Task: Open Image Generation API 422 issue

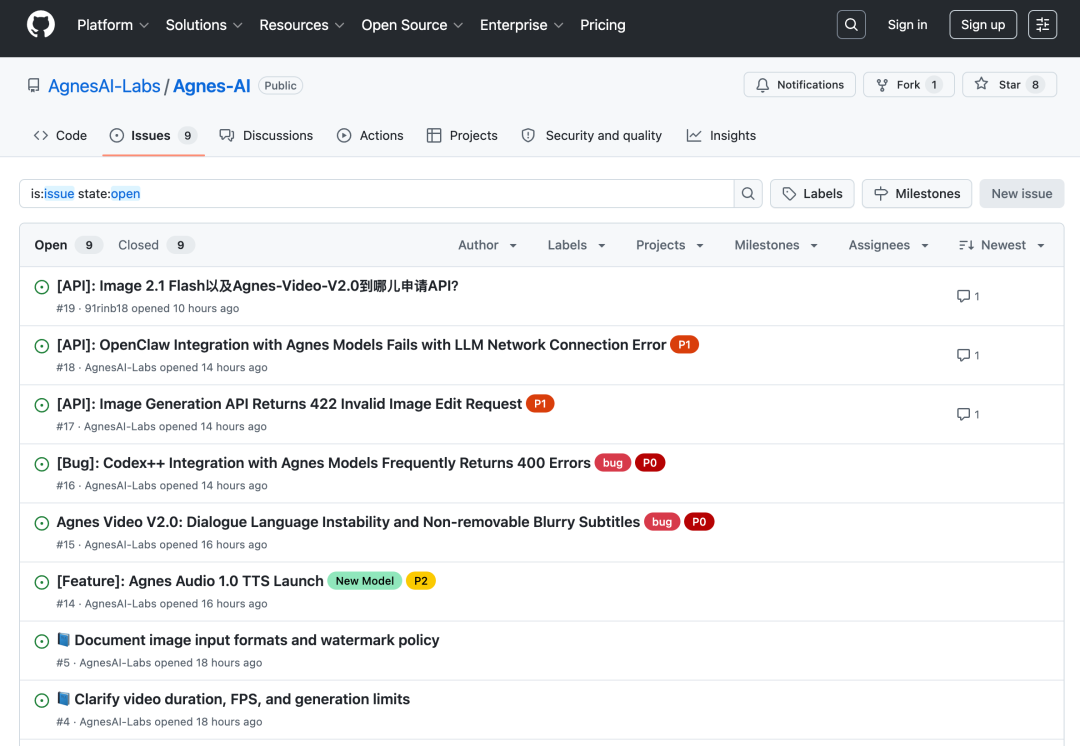Action: coord(289,404)
